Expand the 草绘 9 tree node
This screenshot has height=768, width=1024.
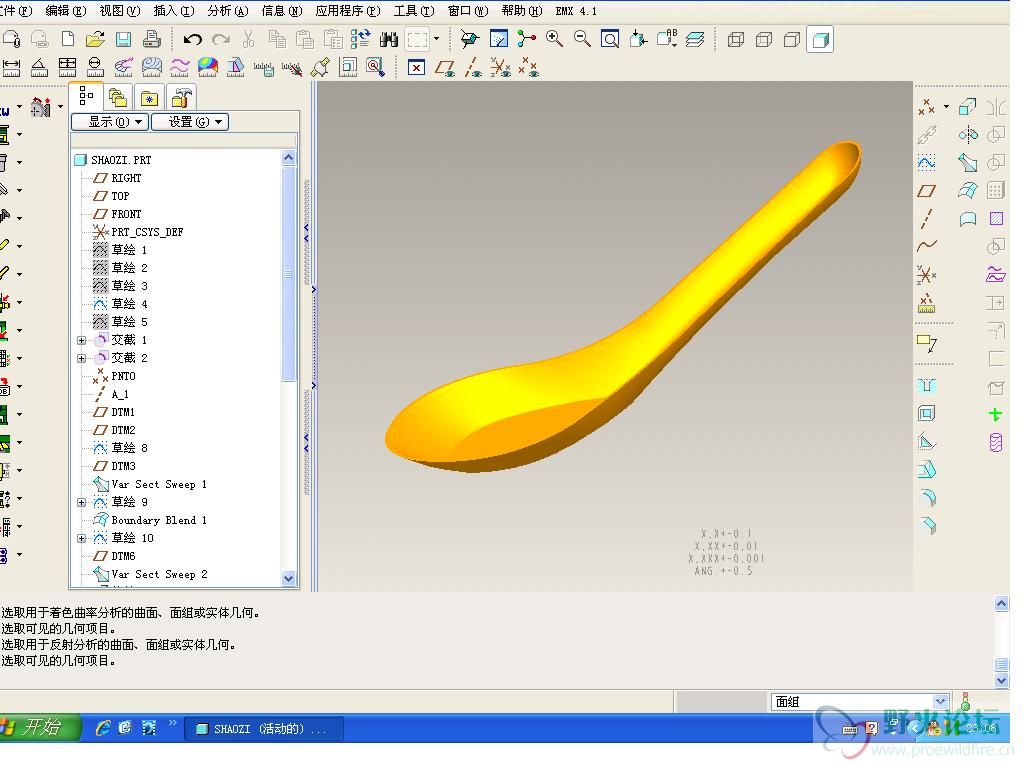coord(82,502)
